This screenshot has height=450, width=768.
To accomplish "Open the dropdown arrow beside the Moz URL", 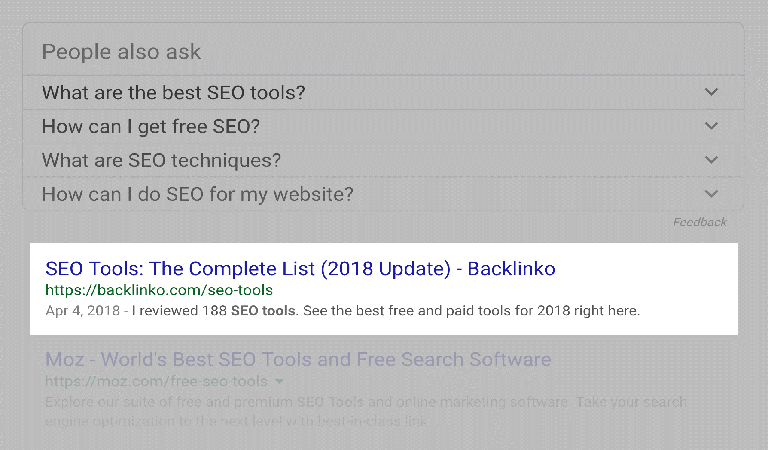I will (279, 381).
